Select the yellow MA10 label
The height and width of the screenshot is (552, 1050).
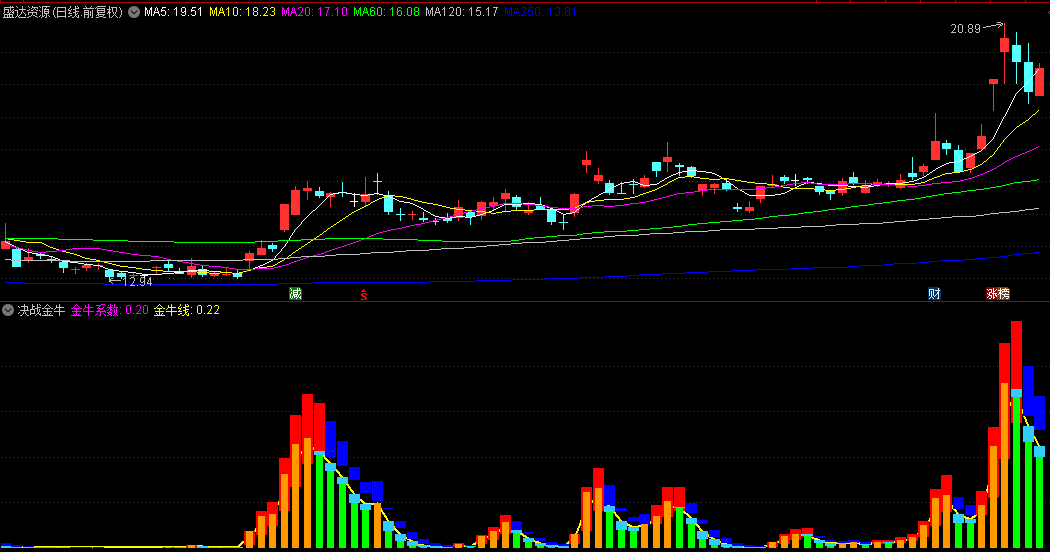click(242, 12)
